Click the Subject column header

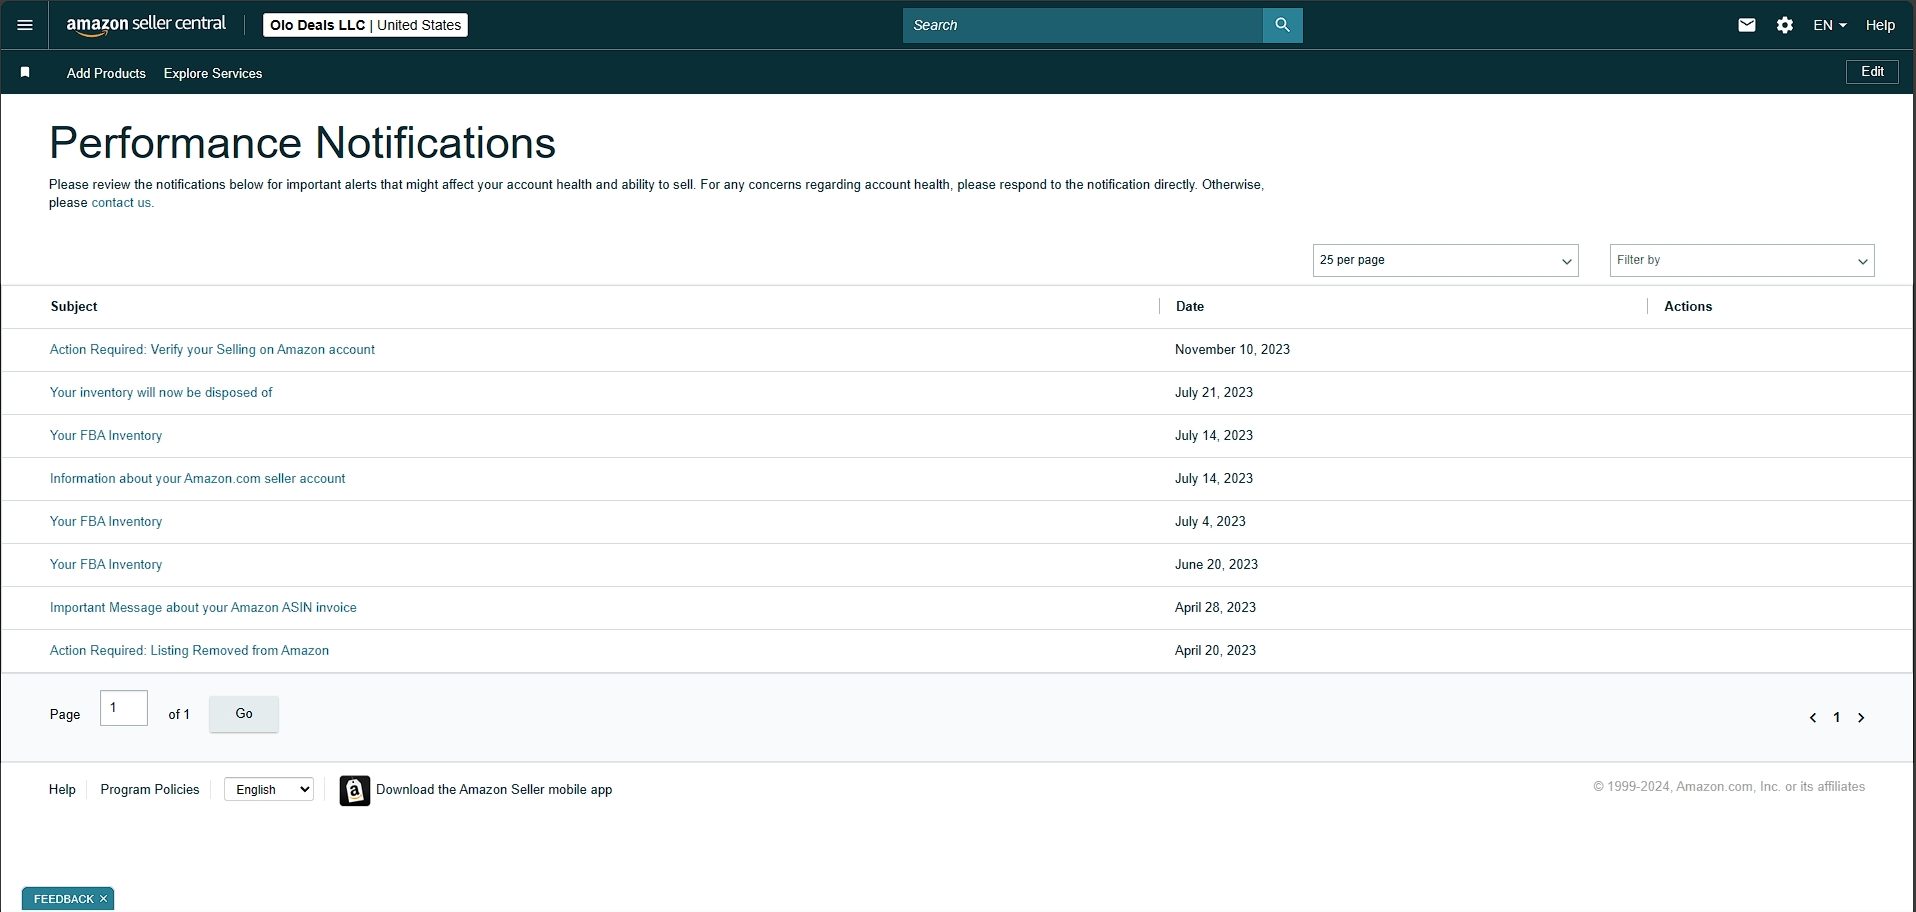pos(74,307)
